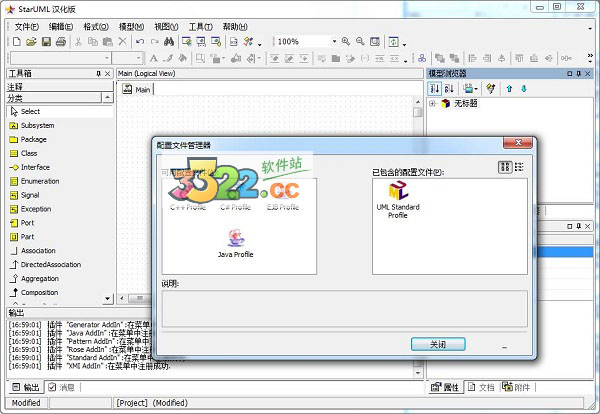600x414 pixels.
Task: Click the New project icon
Action: (16, 41)
